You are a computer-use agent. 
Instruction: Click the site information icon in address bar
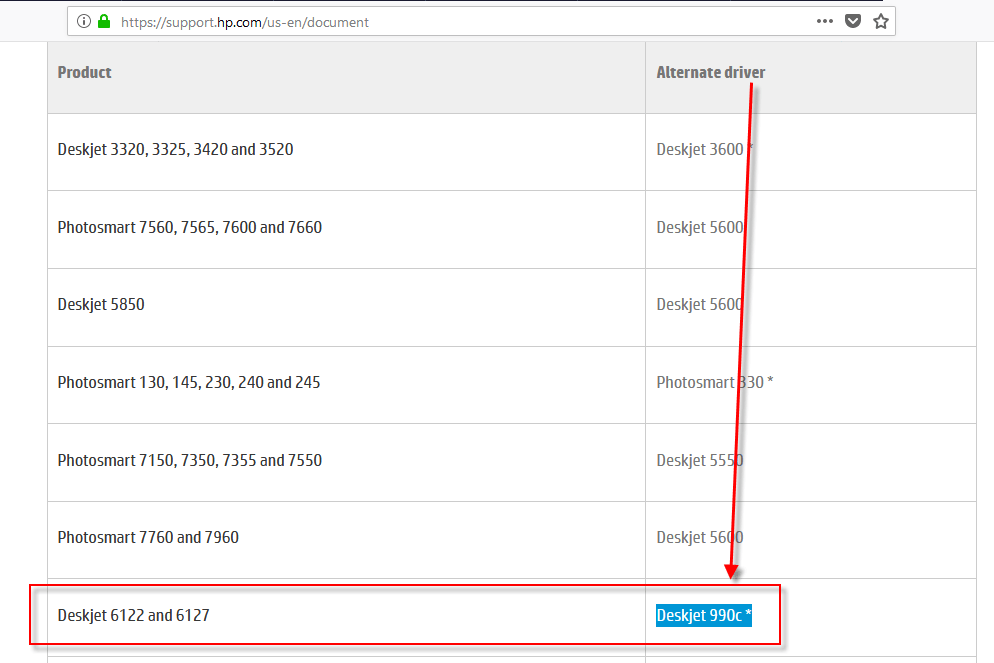(83, 21)
